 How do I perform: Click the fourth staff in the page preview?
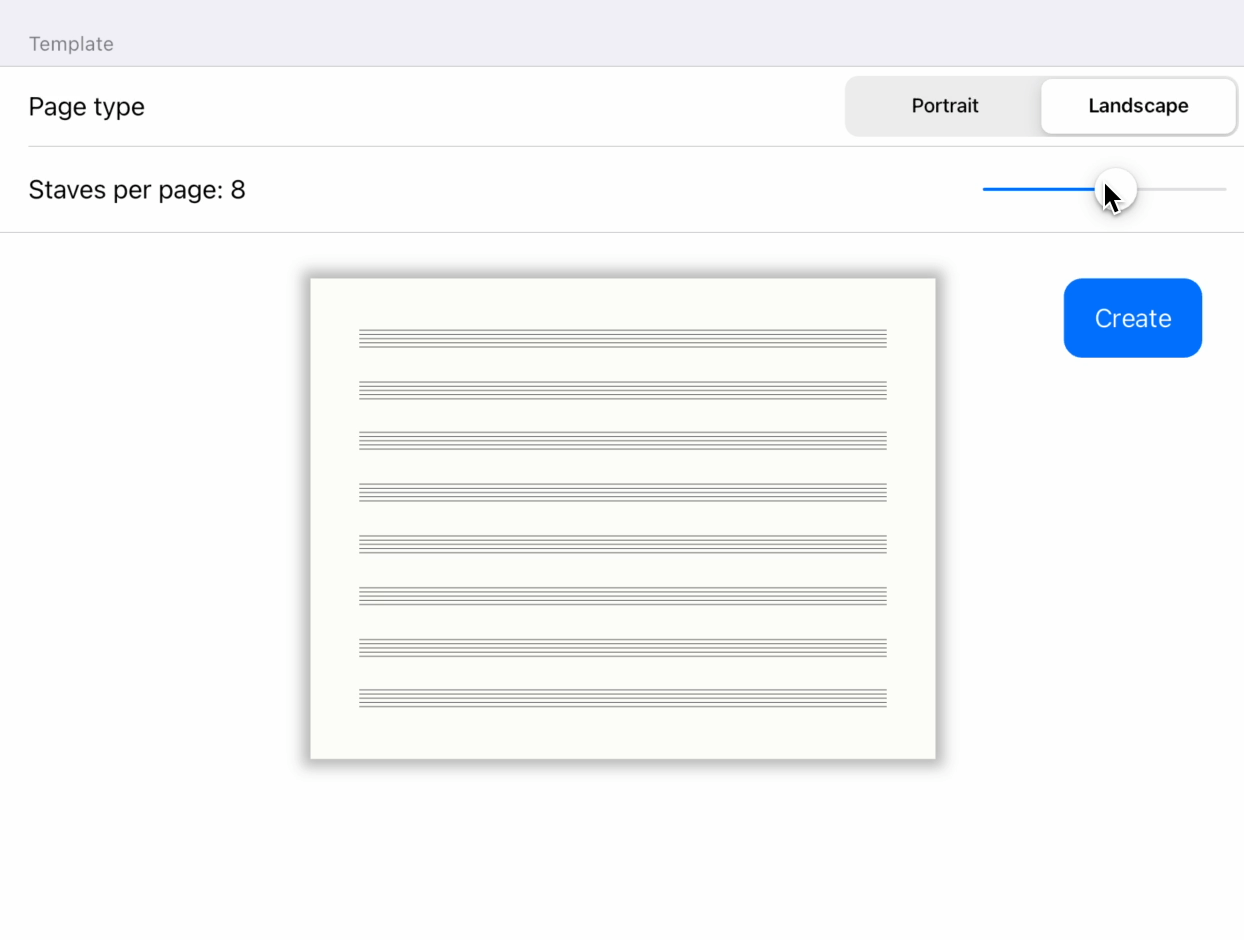(622, 493)
